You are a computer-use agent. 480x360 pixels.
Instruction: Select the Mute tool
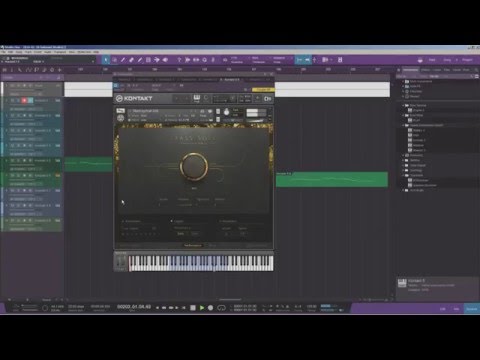[148, 60]
